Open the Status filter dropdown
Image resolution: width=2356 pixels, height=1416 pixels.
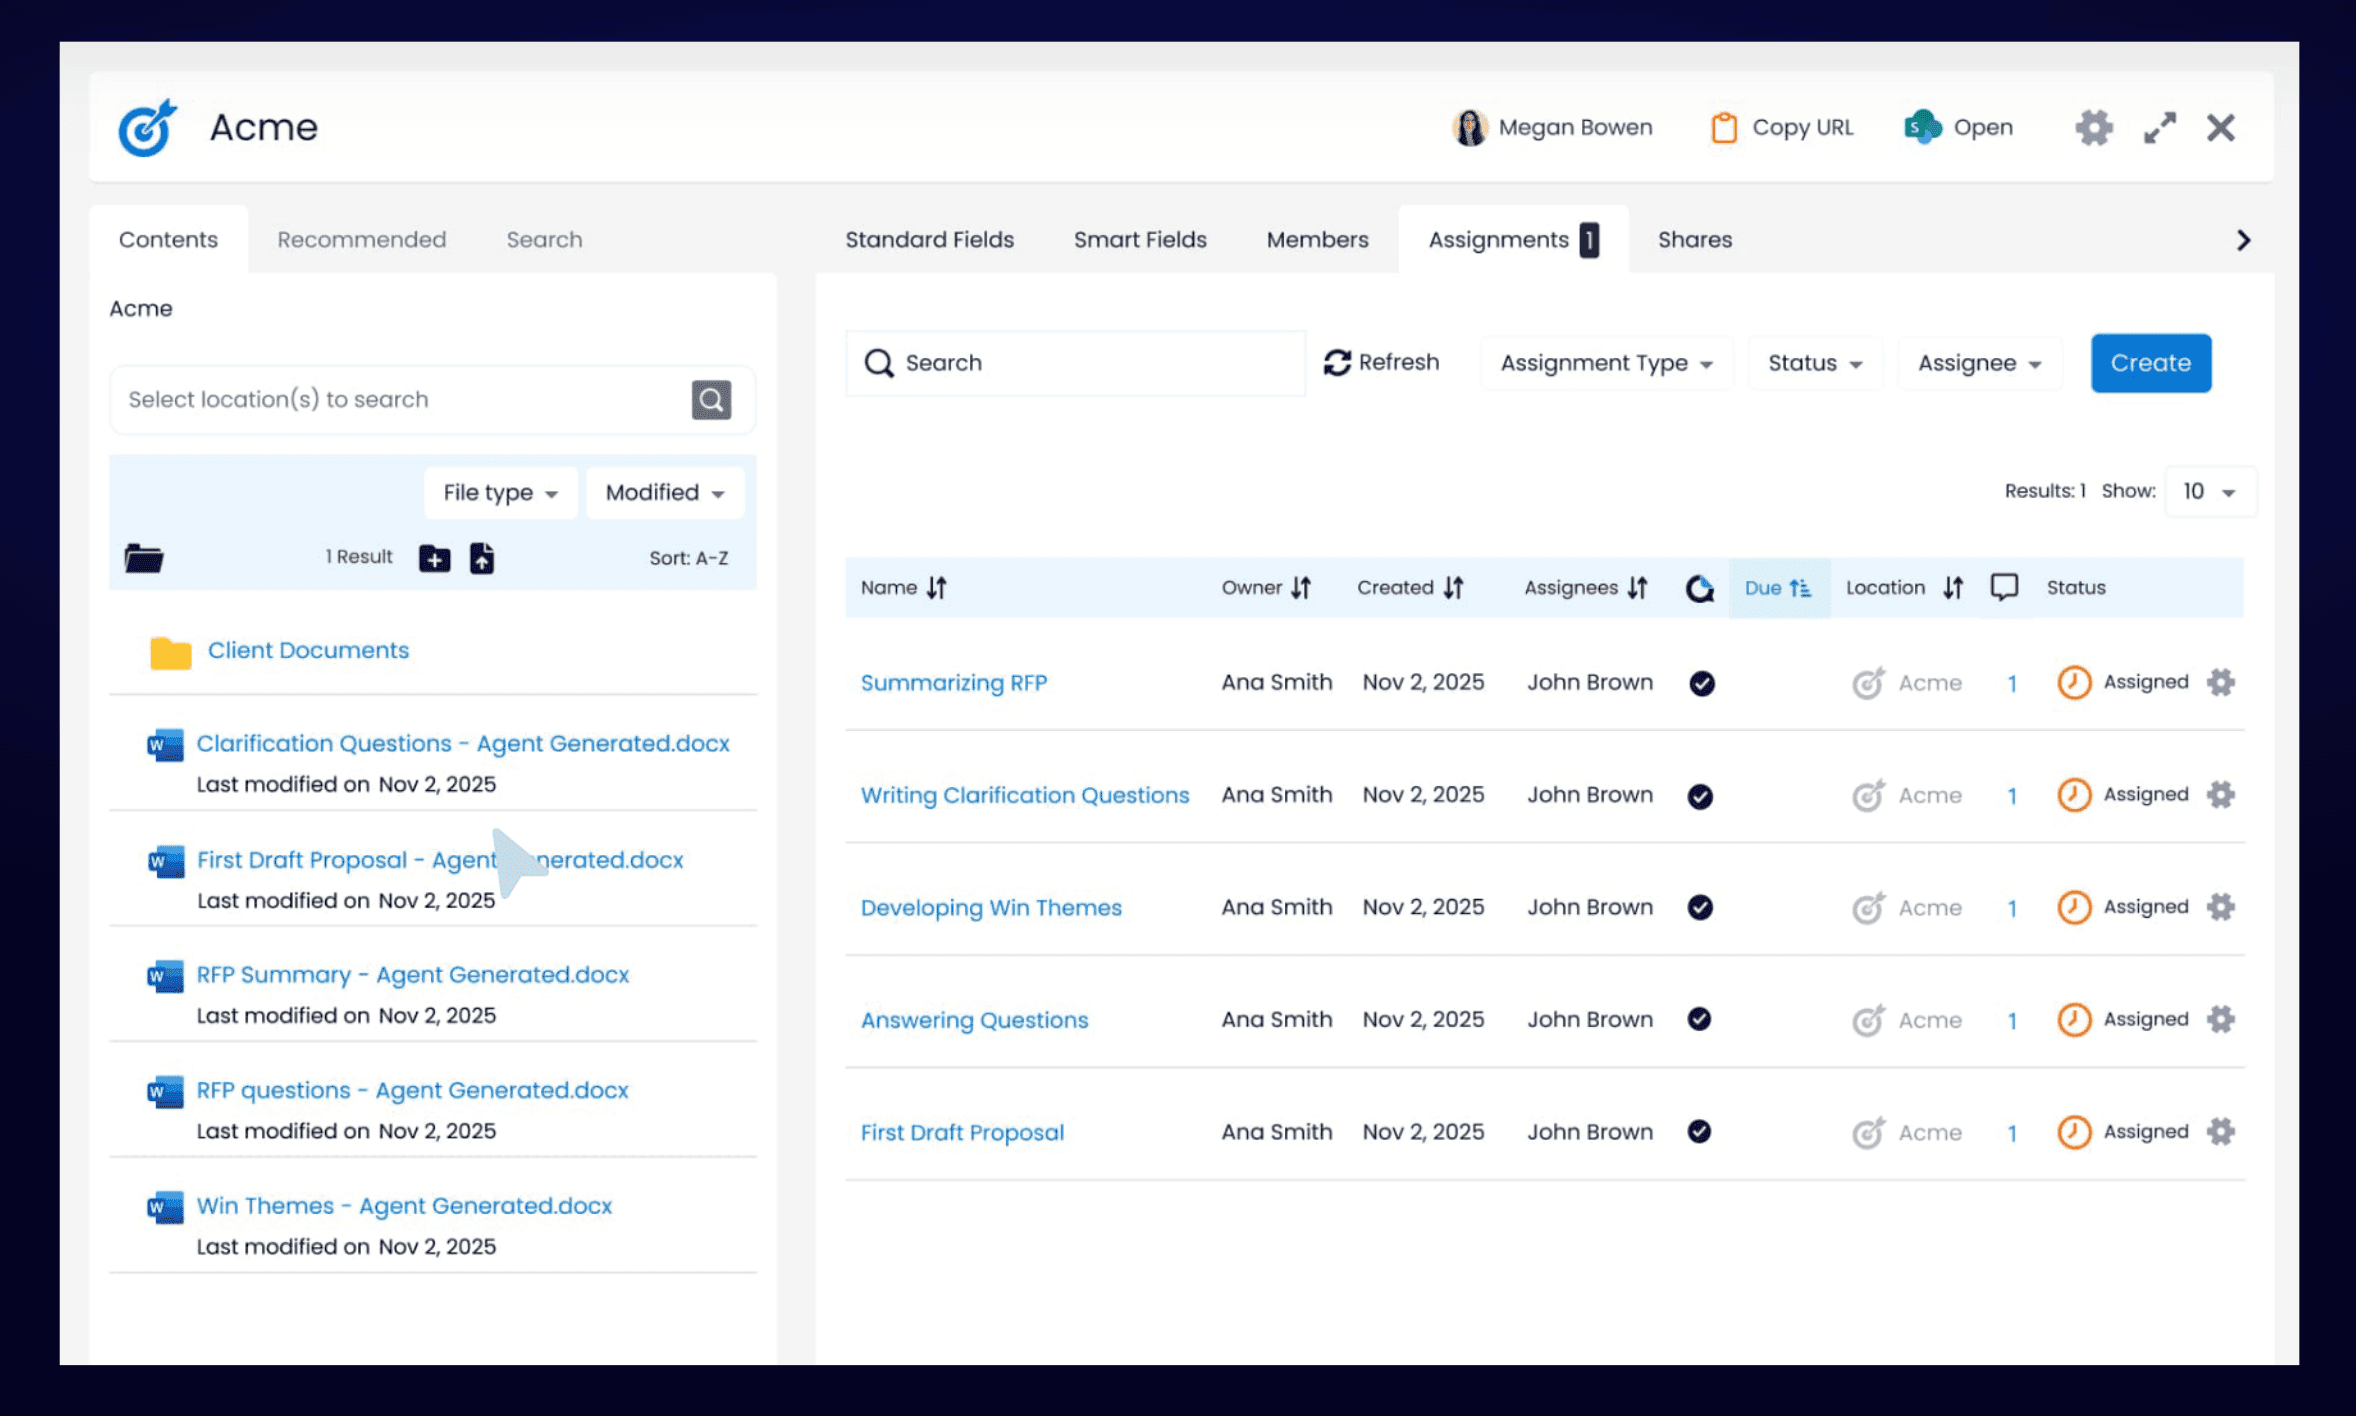[x=1814, y=363]
